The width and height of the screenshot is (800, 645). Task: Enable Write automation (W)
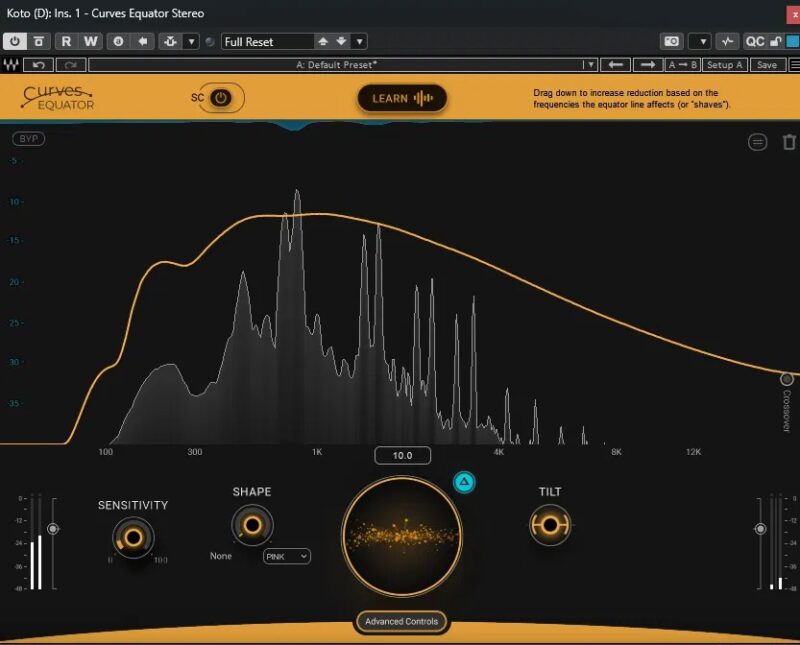[x=91, y=41]
